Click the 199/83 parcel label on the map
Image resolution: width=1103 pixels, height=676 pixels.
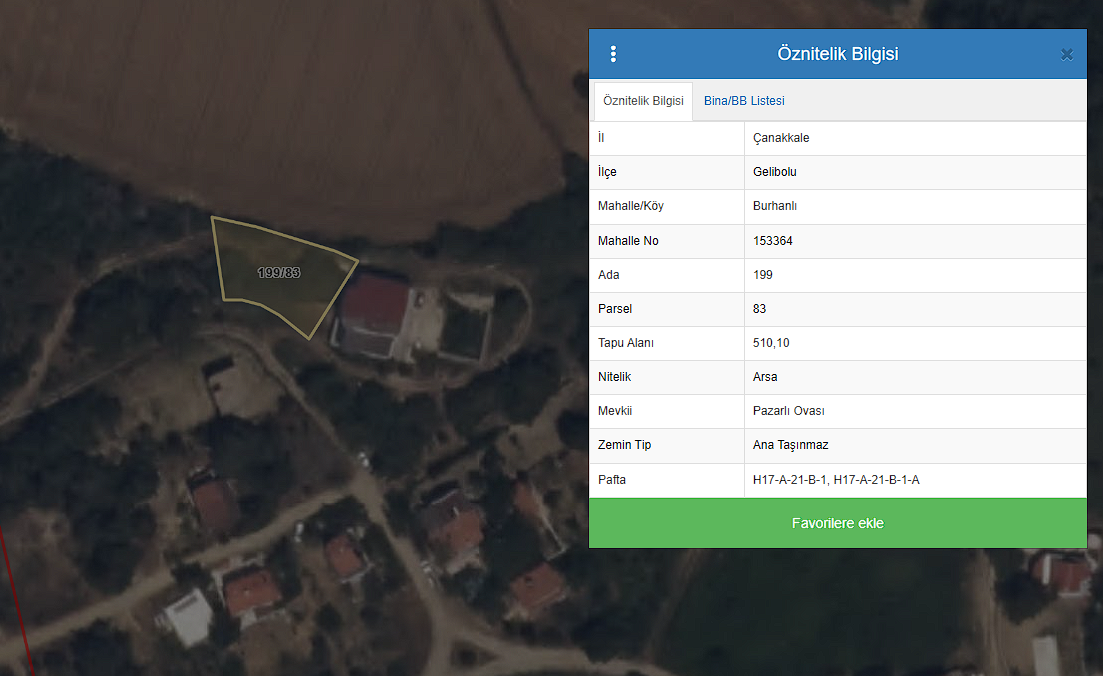coord(279,273)
